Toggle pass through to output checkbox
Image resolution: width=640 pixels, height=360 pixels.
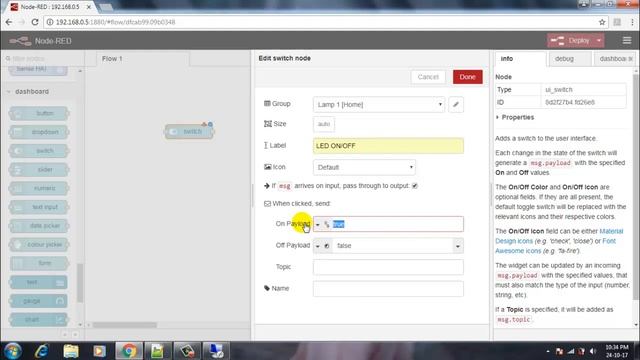point(415,186)
